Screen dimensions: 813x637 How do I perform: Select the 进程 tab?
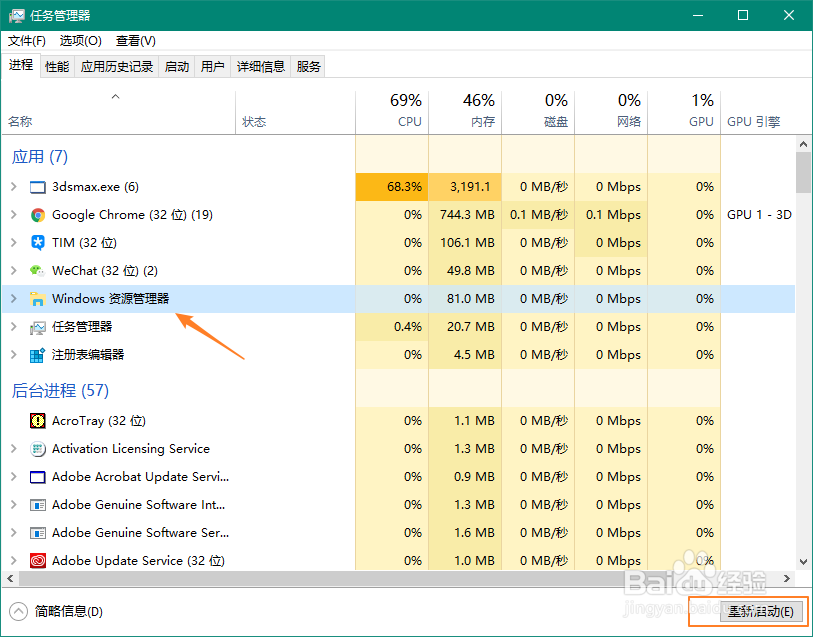pos(21,65)
